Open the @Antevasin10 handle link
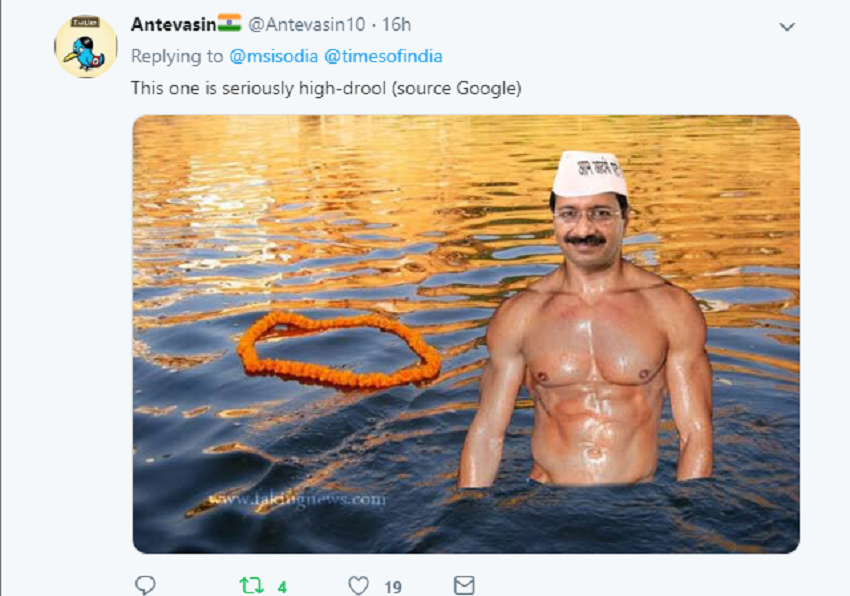850x596 pixels. point(303,24)
